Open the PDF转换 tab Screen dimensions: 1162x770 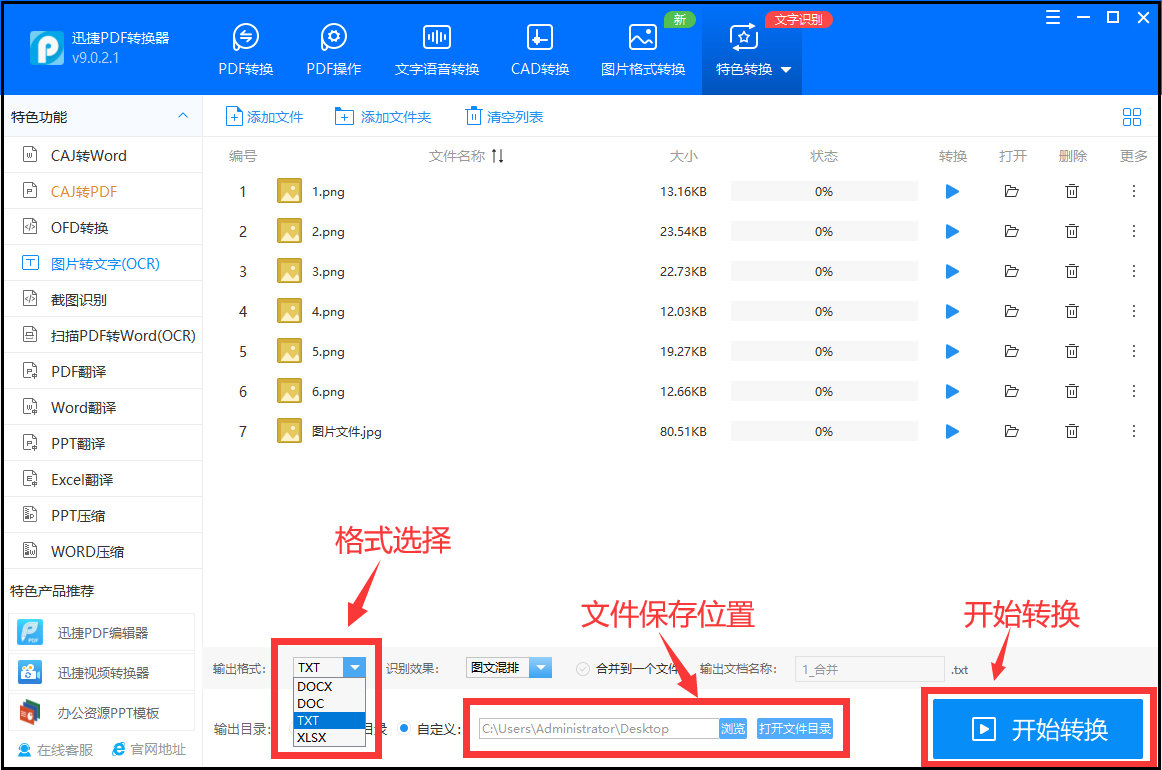(246, 50)
